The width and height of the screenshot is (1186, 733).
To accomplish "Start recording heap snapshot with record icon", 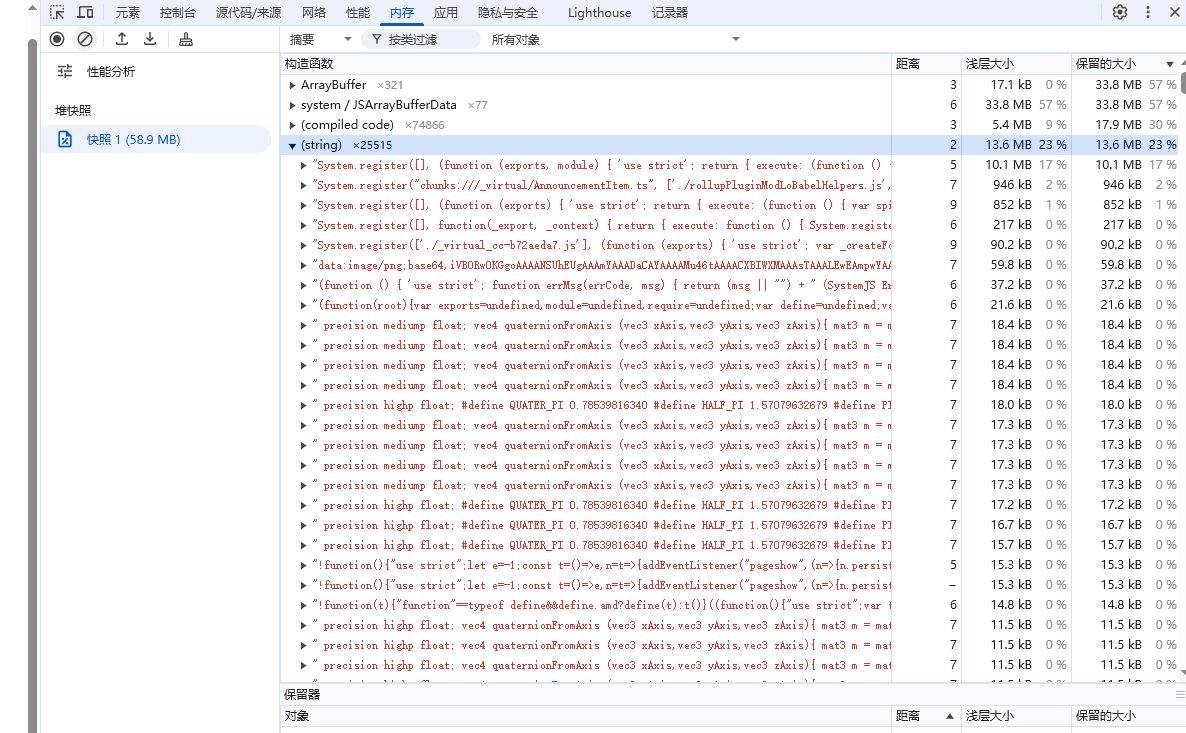I will pyautogui.click(x=57, y=39).
